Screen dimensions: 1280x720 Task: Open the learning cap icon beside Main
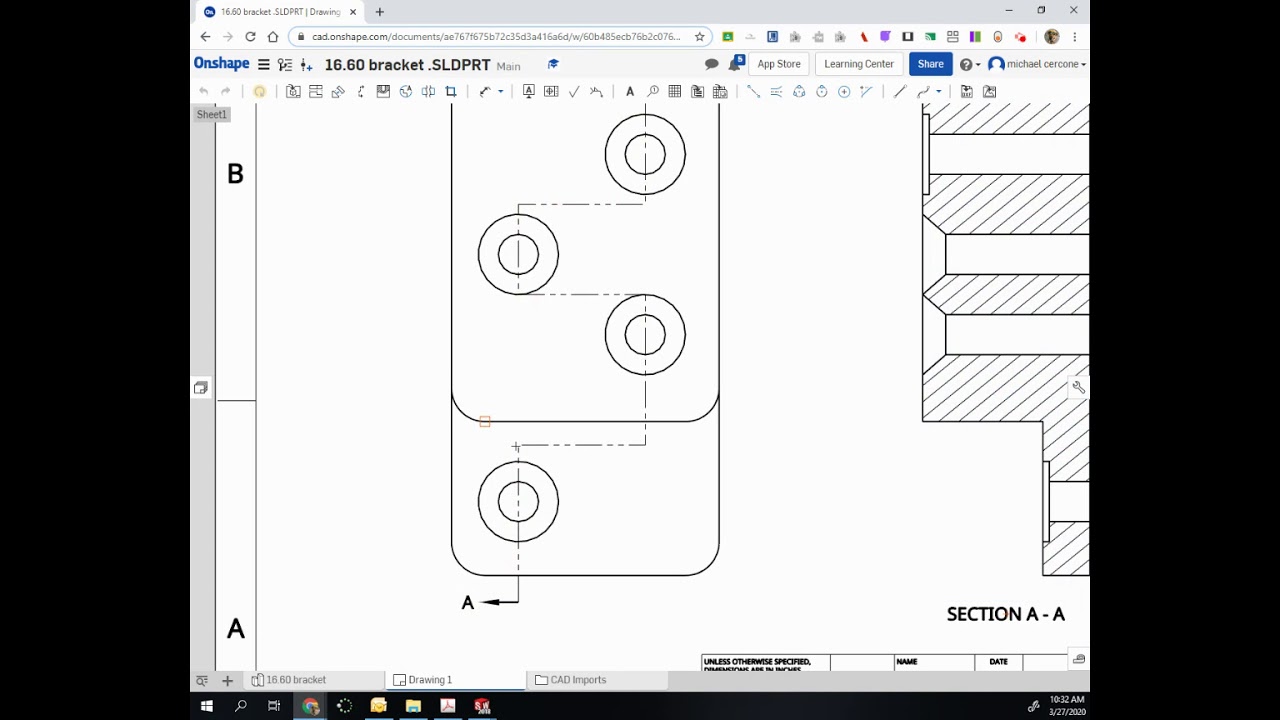pyautogui.click(x=553, y=64)
